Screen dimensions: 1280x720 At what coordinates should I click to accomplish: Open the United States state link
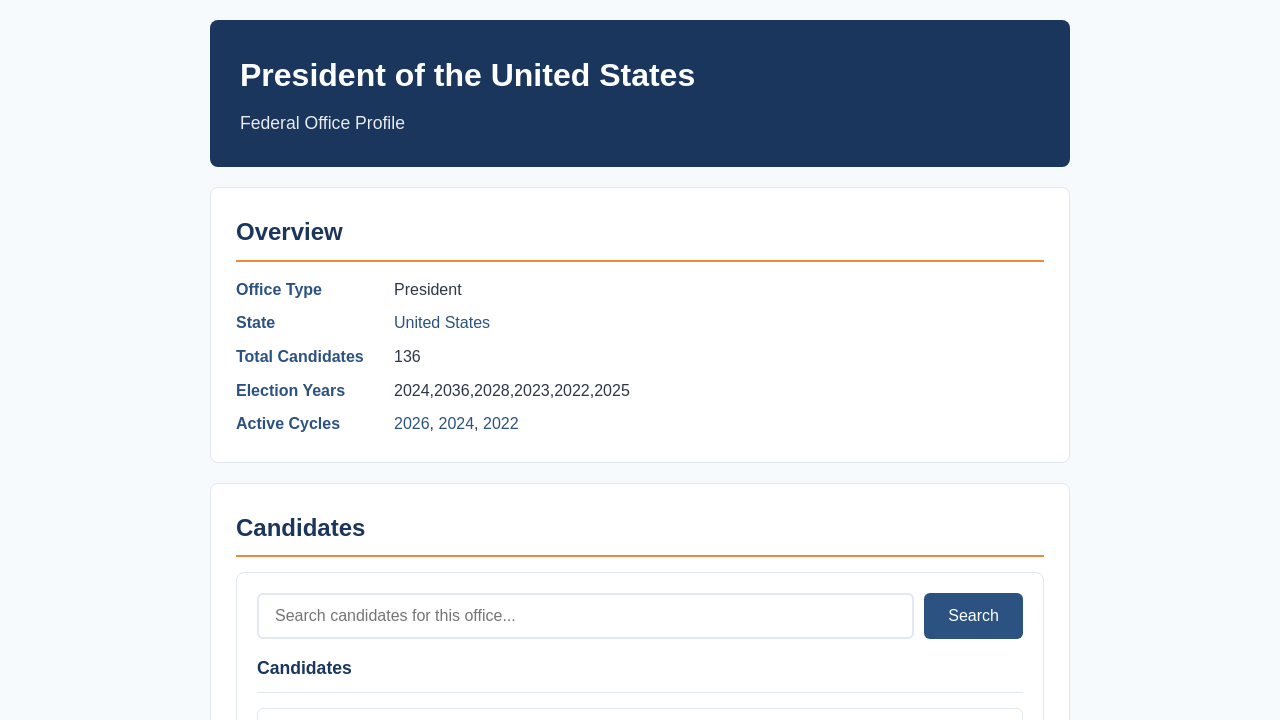coord(442,323)
